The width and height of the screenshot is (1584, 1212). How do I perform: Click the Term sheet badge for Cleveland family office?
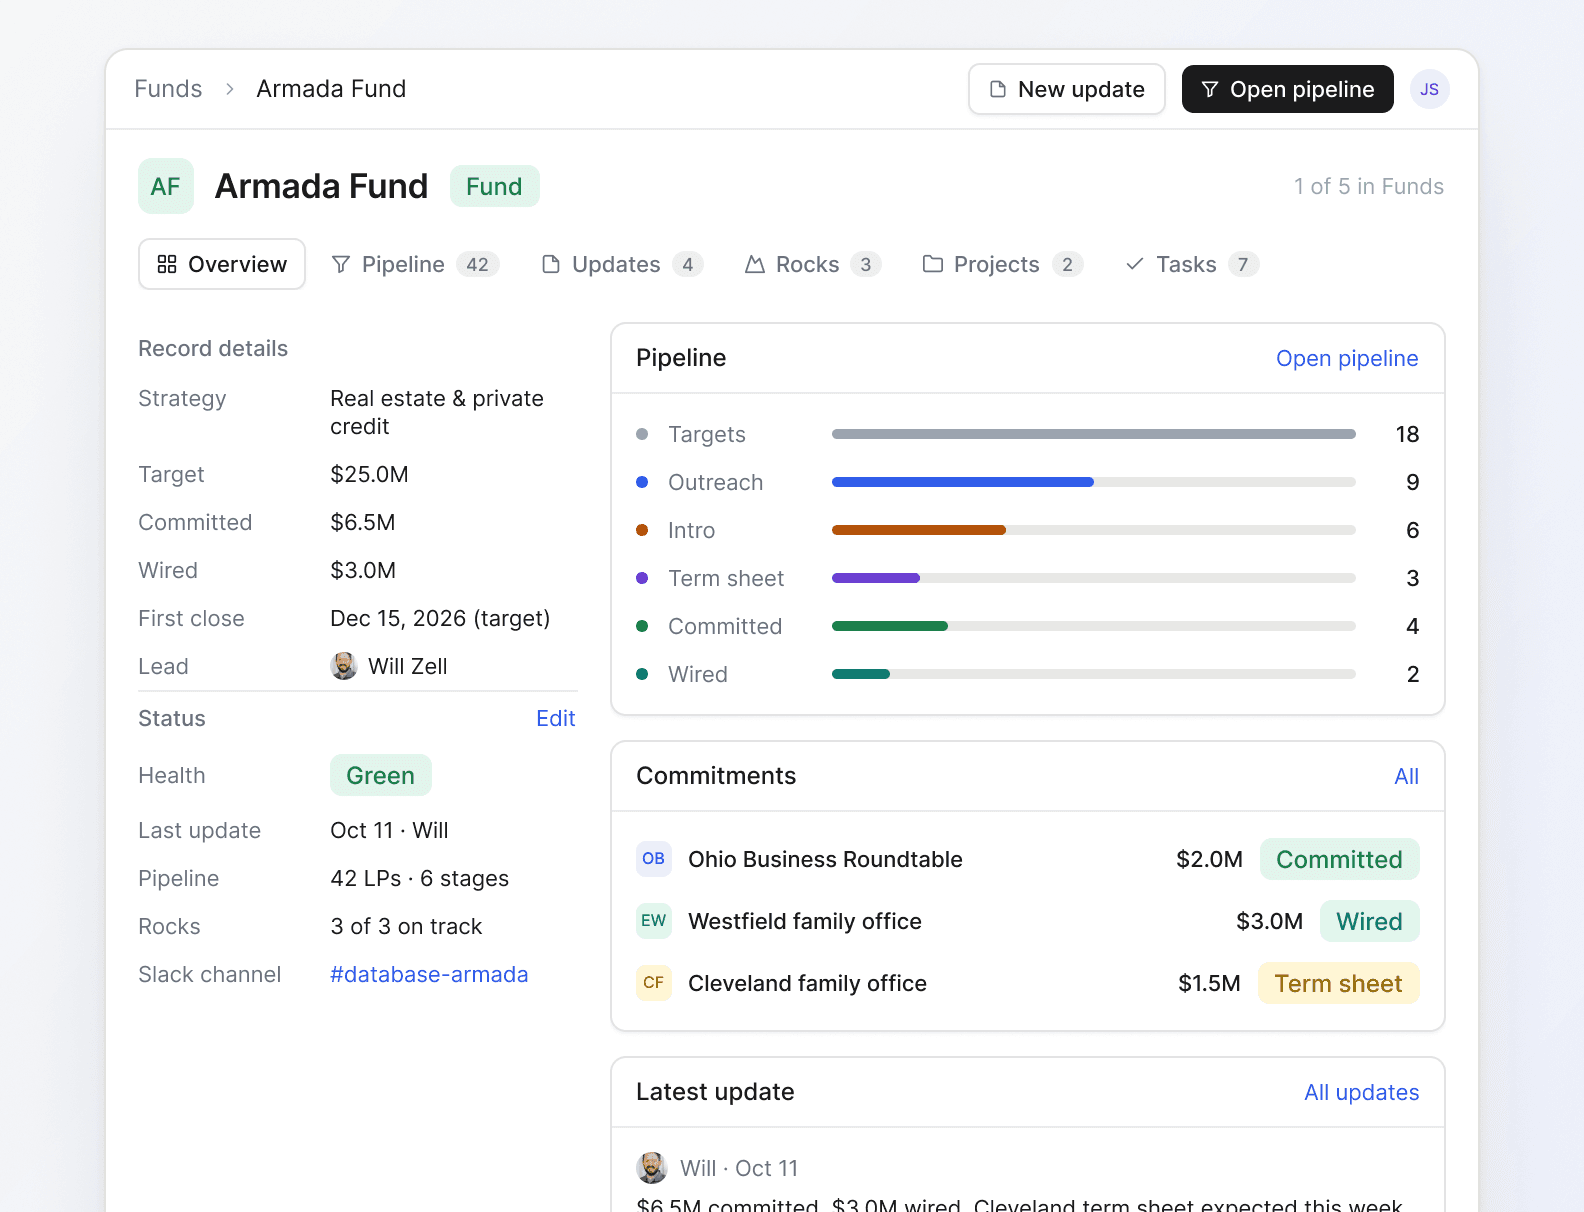click(x=1339, y=983)
